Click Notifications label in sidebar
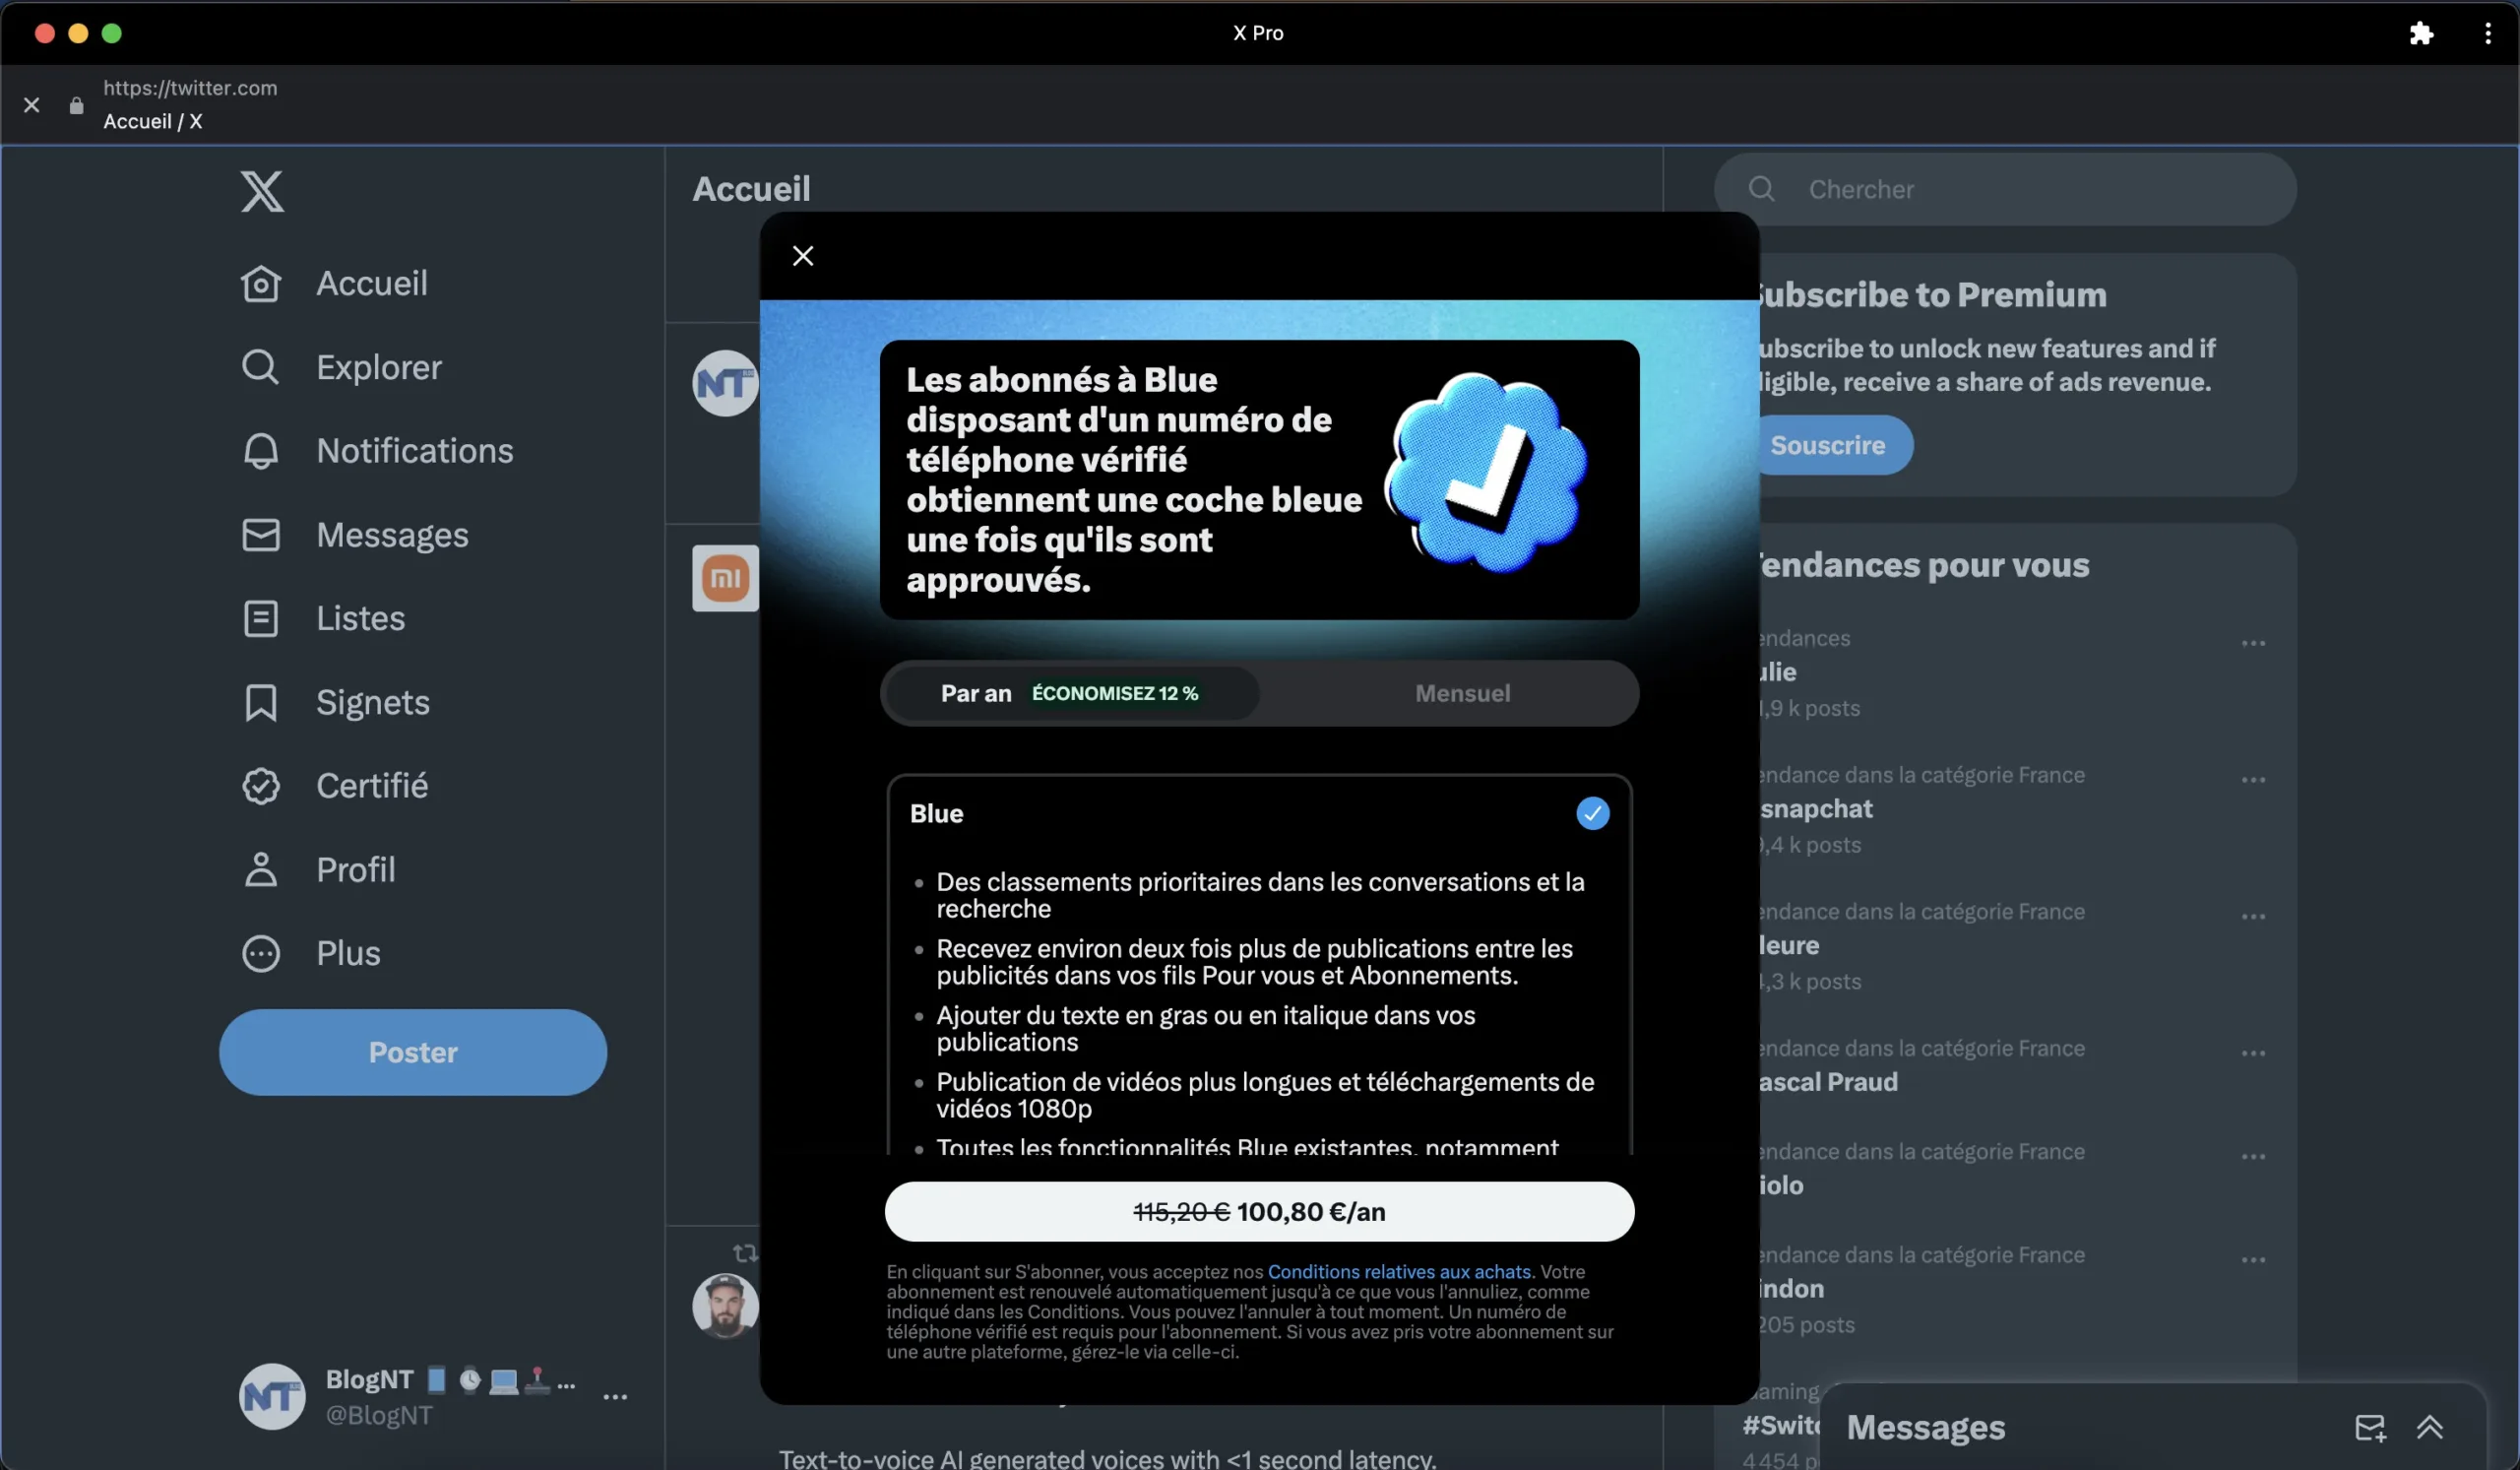 415,451
